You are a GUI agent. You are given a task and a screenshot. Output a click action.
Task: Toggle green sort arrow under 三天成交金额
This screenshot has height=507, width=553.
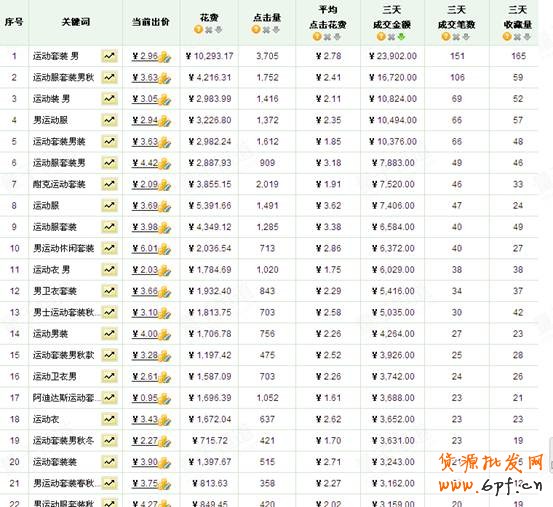[x=401, y=37]
